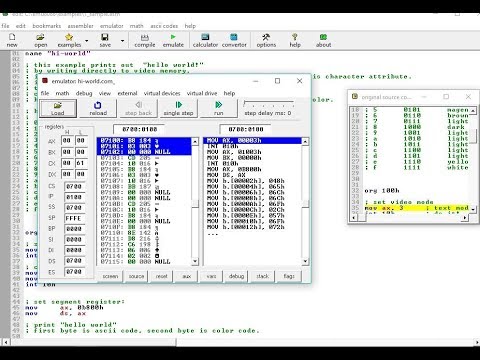
Task: Close the original source code window
Action: (468, 97)
